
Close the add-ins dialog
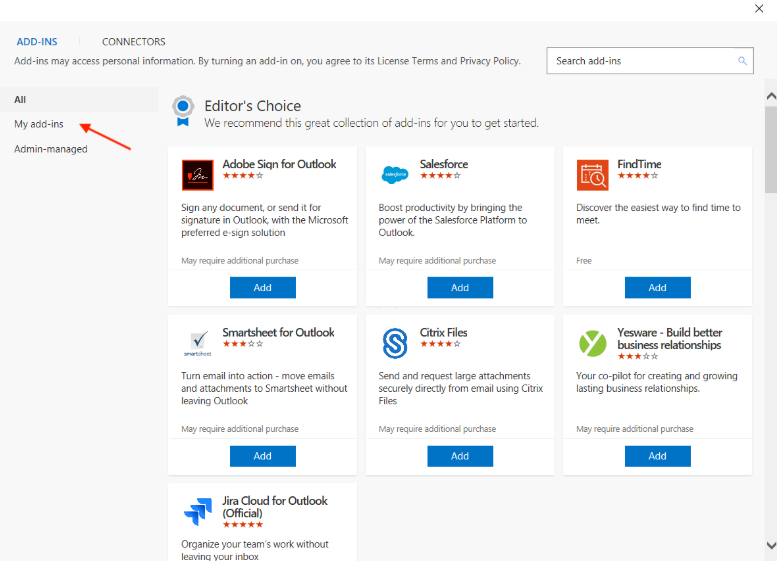(x=759, y=8)
